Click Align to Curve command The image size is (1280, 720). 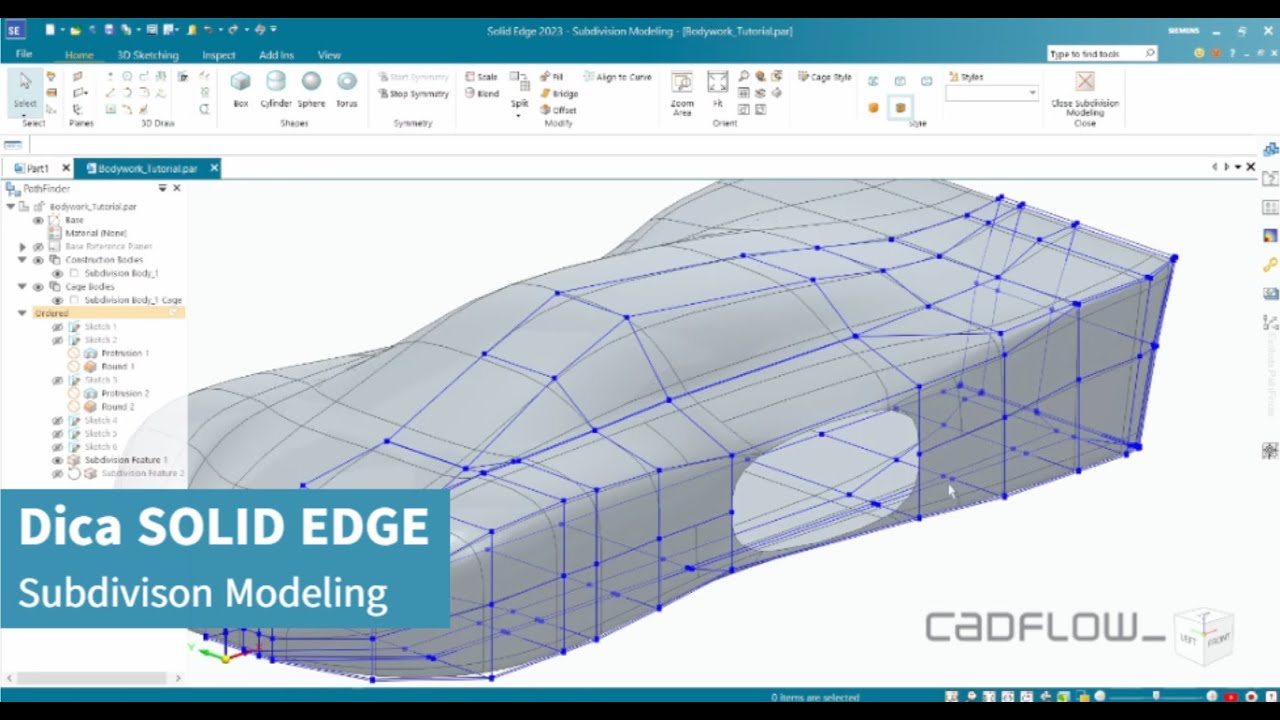click(617, 77)
